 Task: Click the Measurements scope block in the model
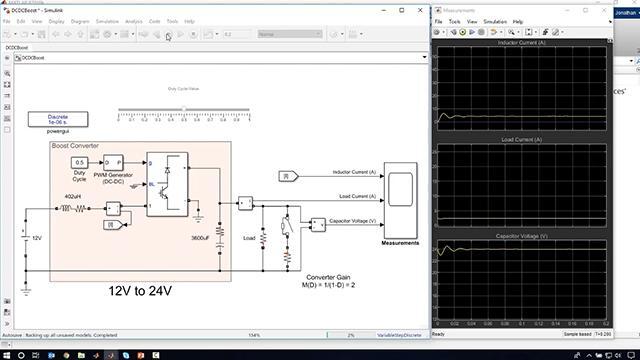click(400, 200)
